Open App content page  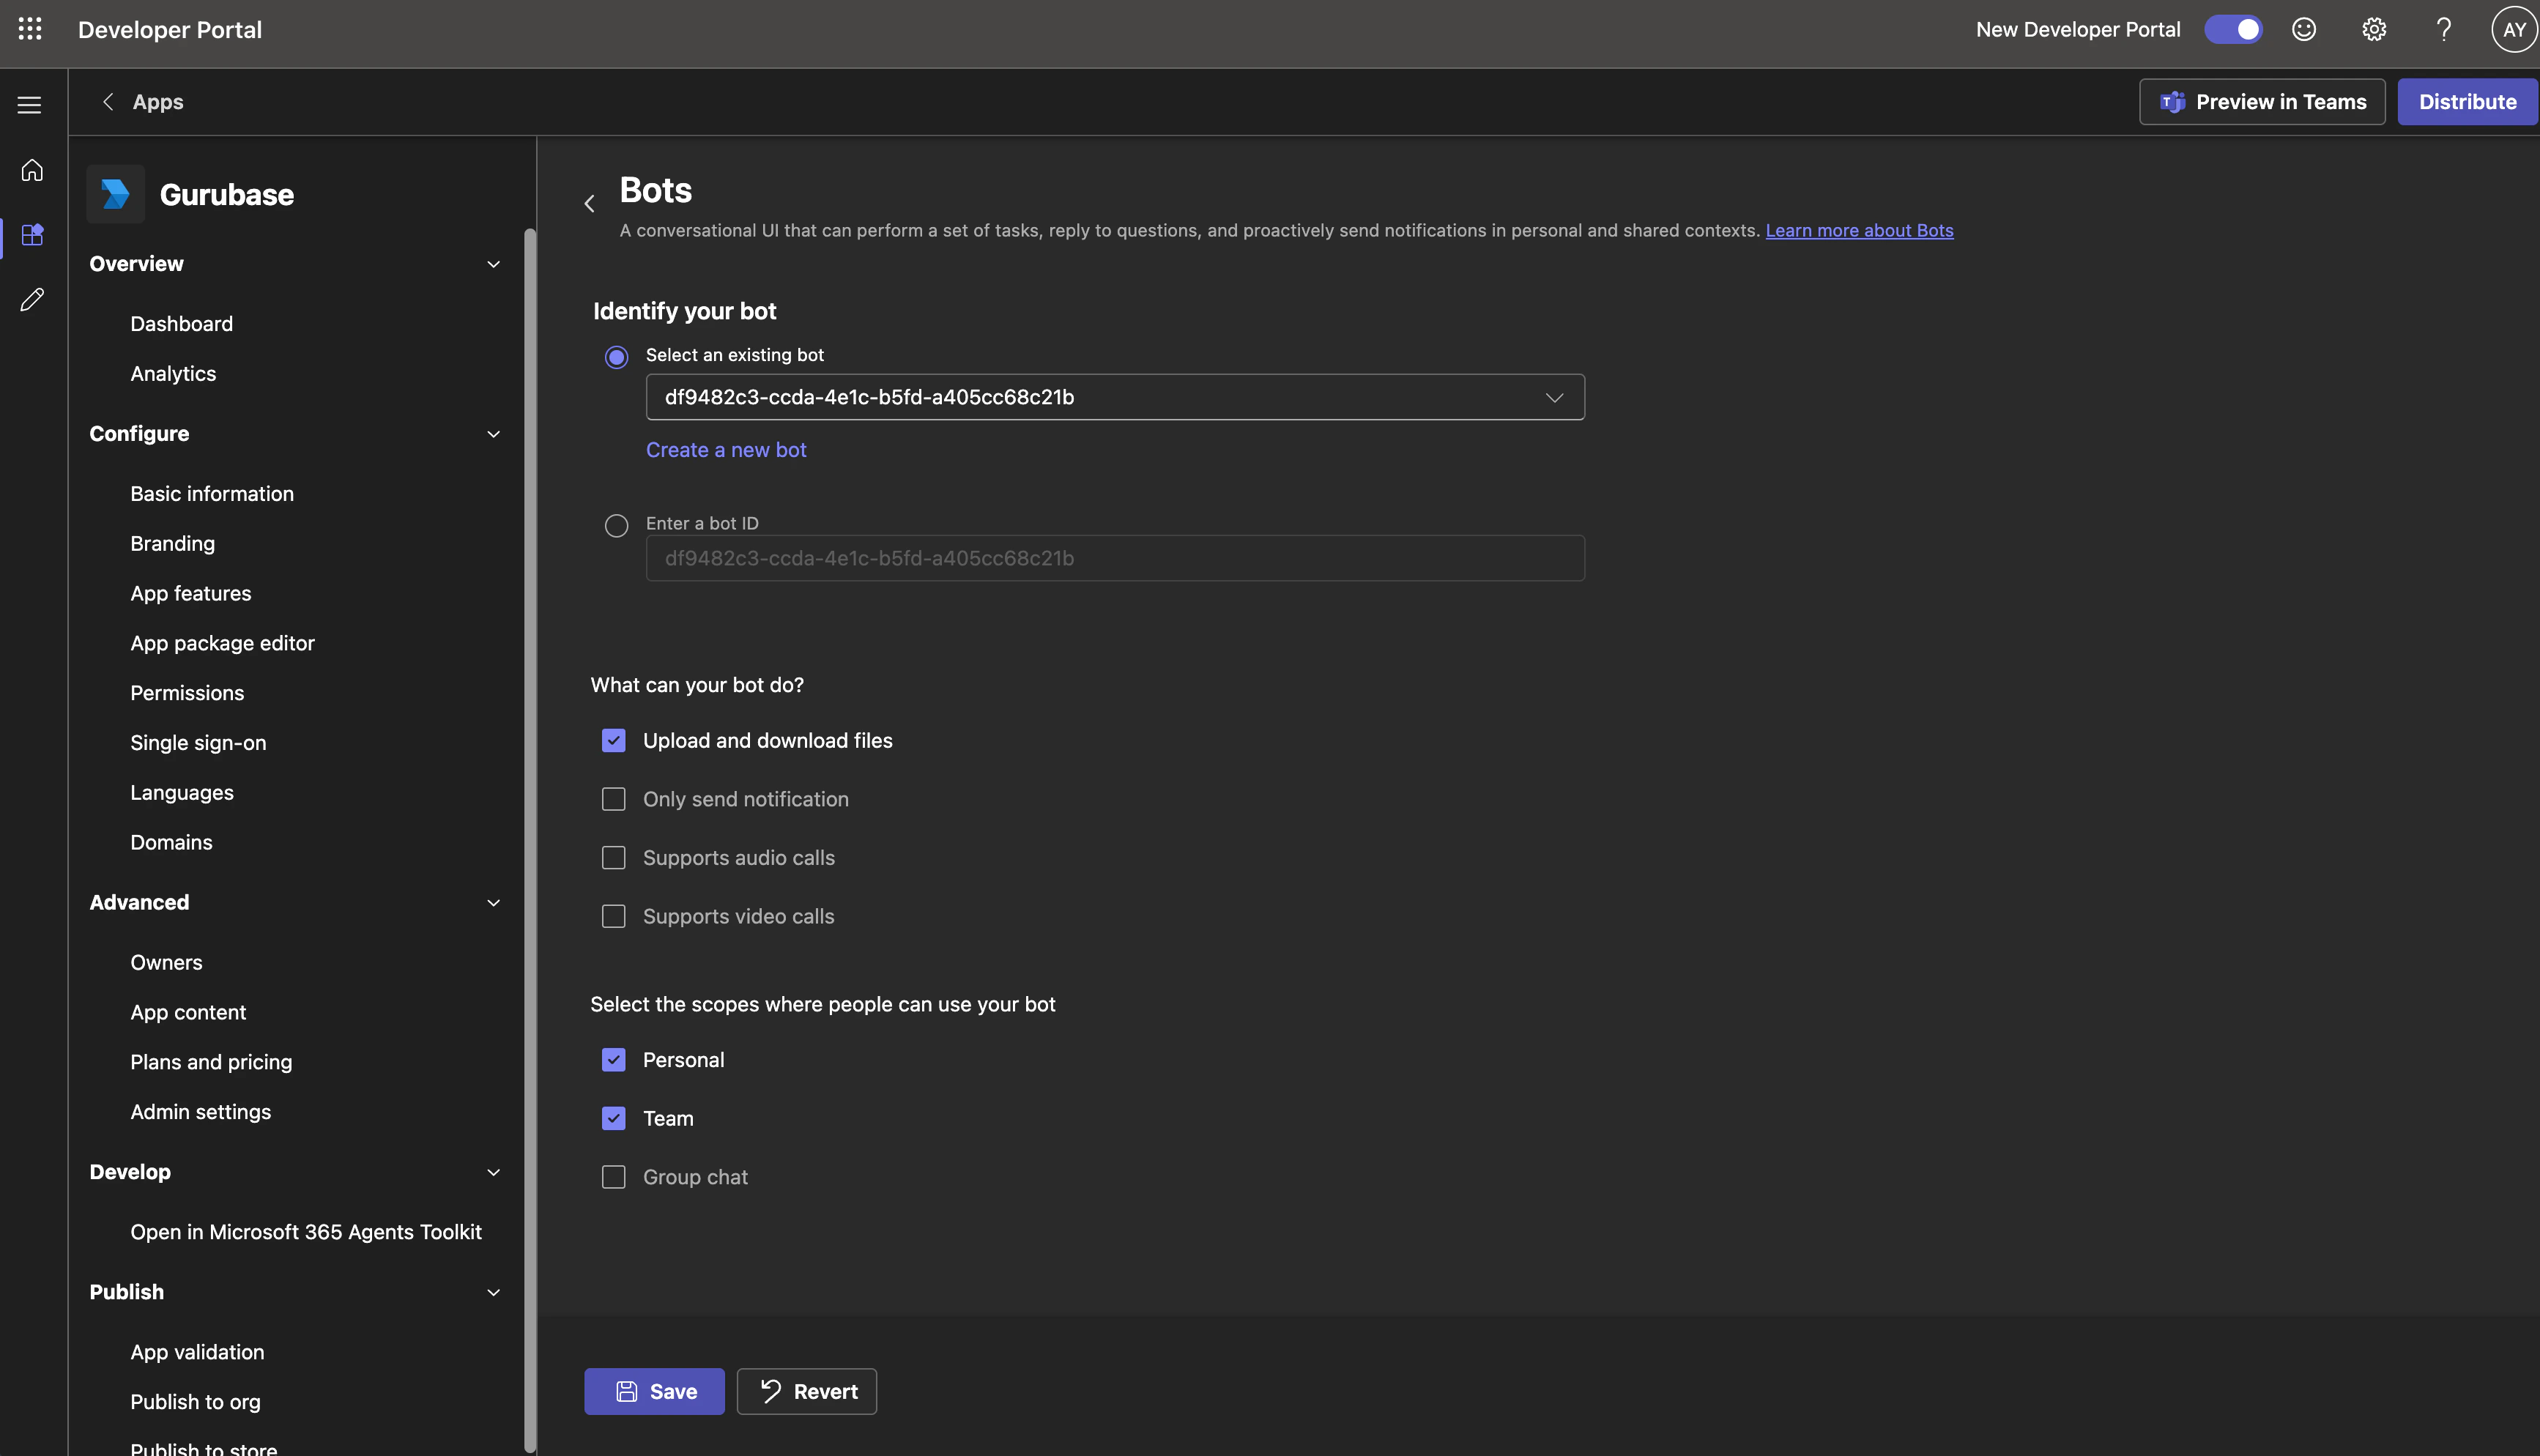188,1012
